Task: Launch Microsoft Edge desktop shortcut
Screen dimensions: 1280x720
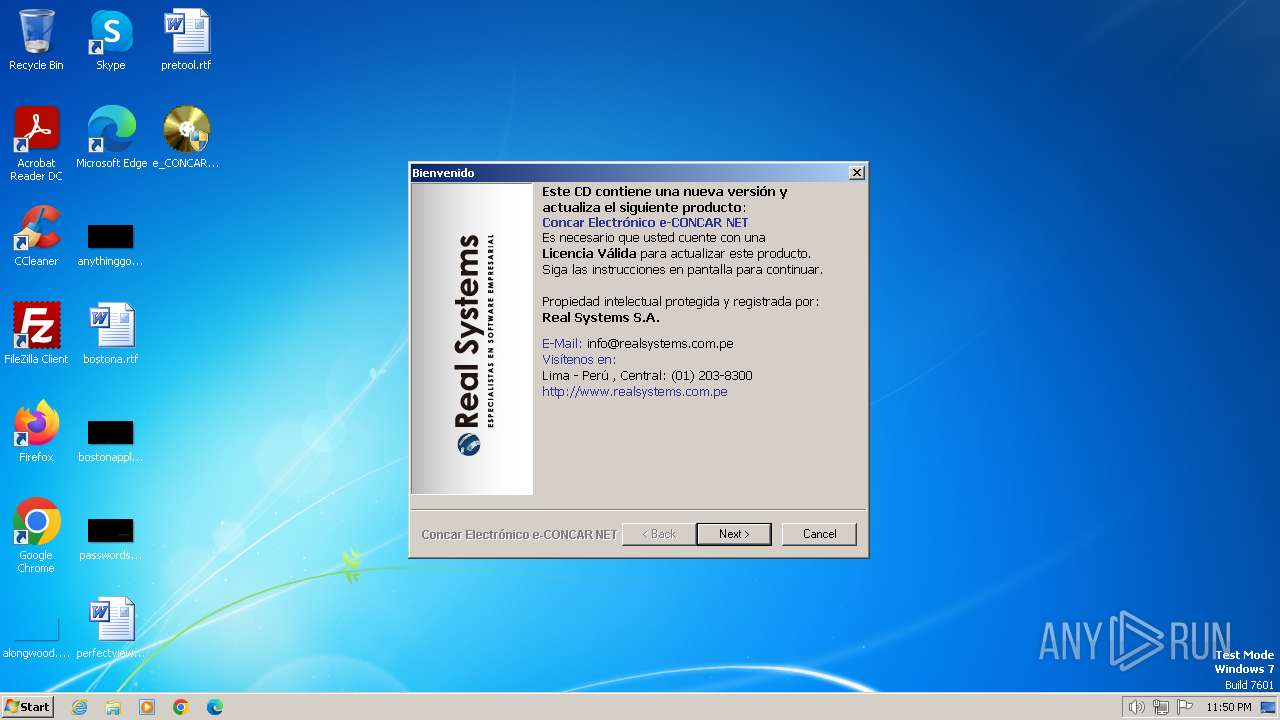Action: (111, 138)
